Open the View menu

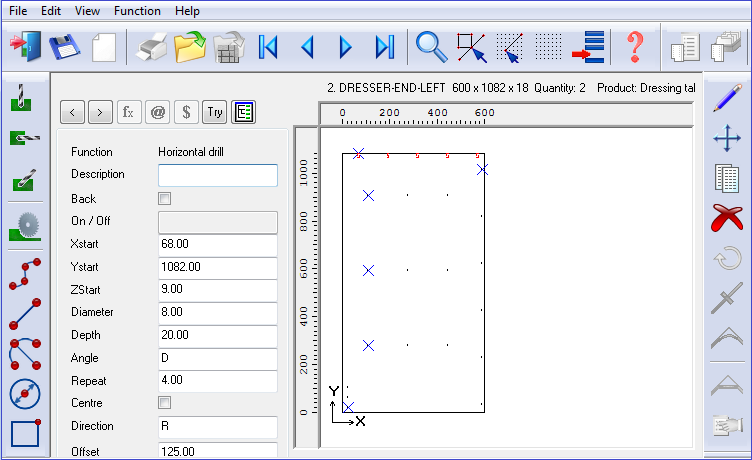click(x=87, y=11)
